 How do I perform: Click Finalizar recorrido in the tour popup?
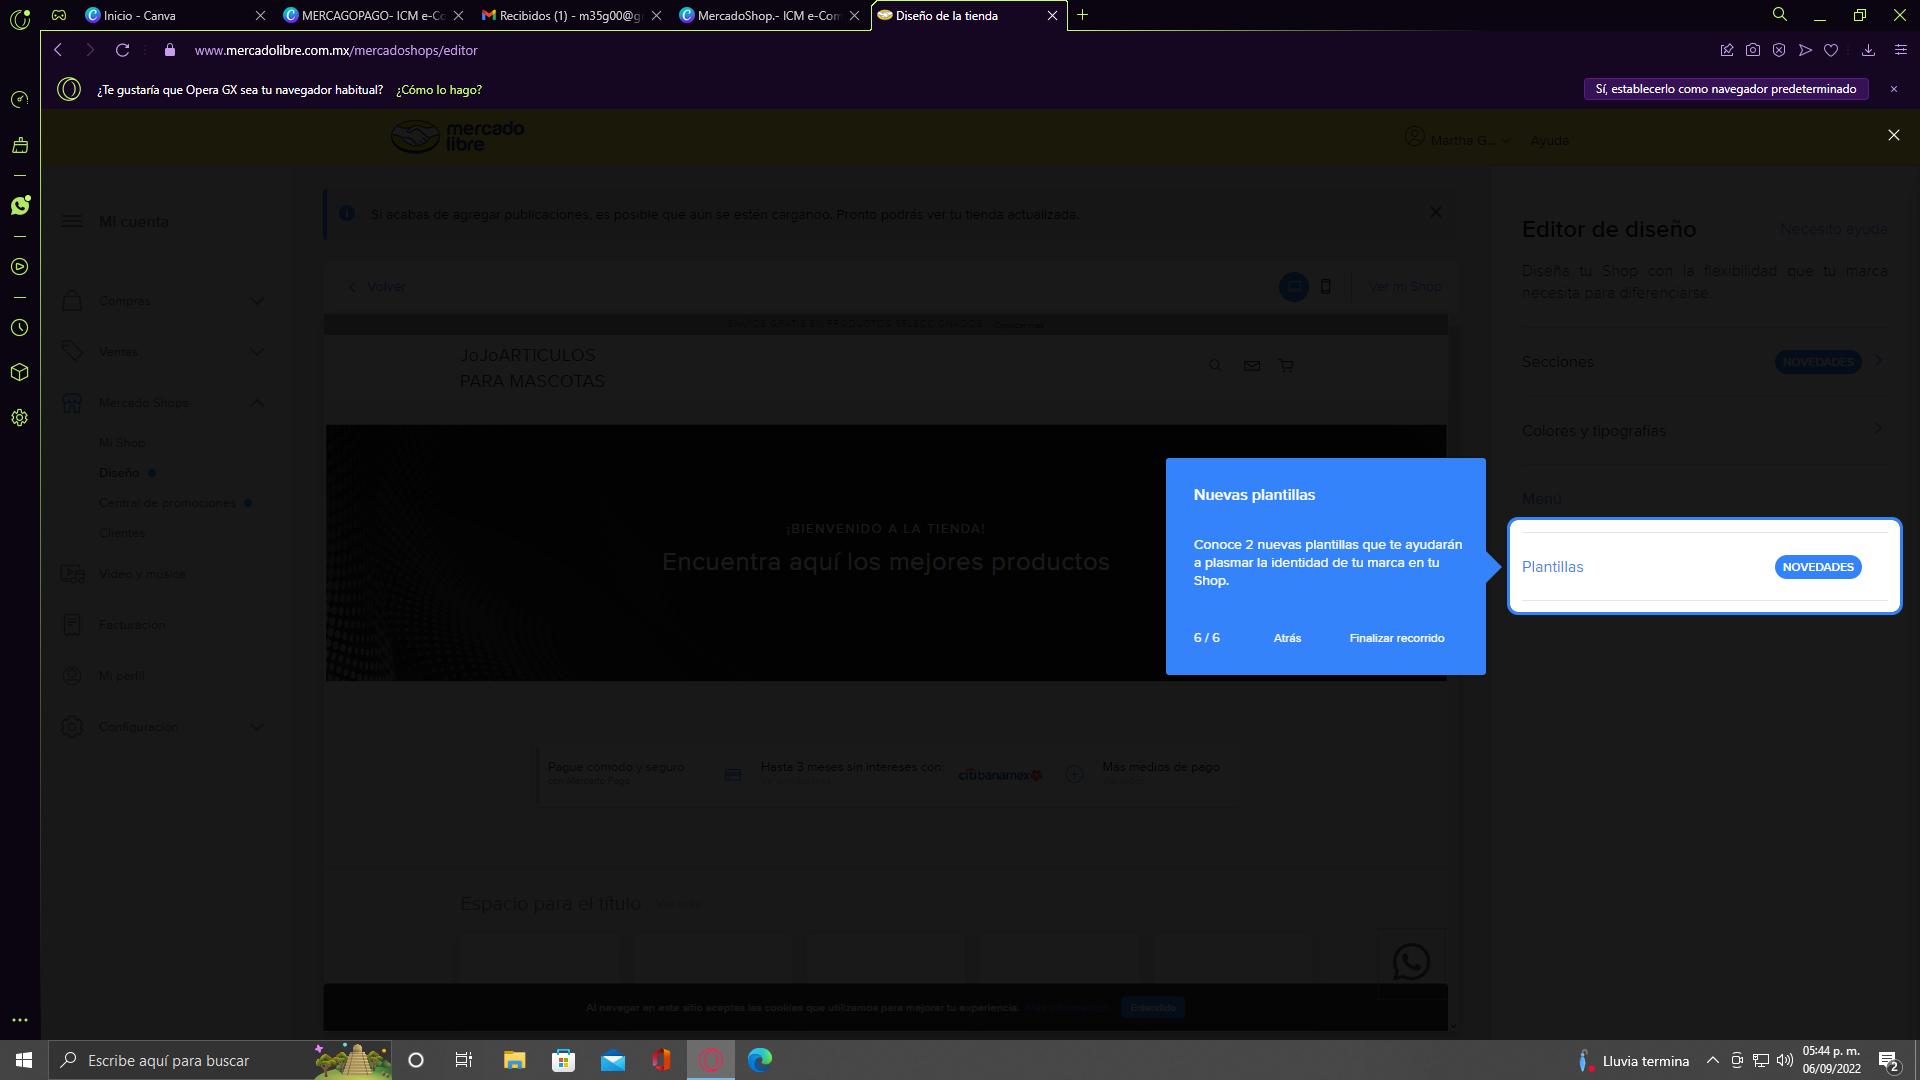(x=1396, y=638)
